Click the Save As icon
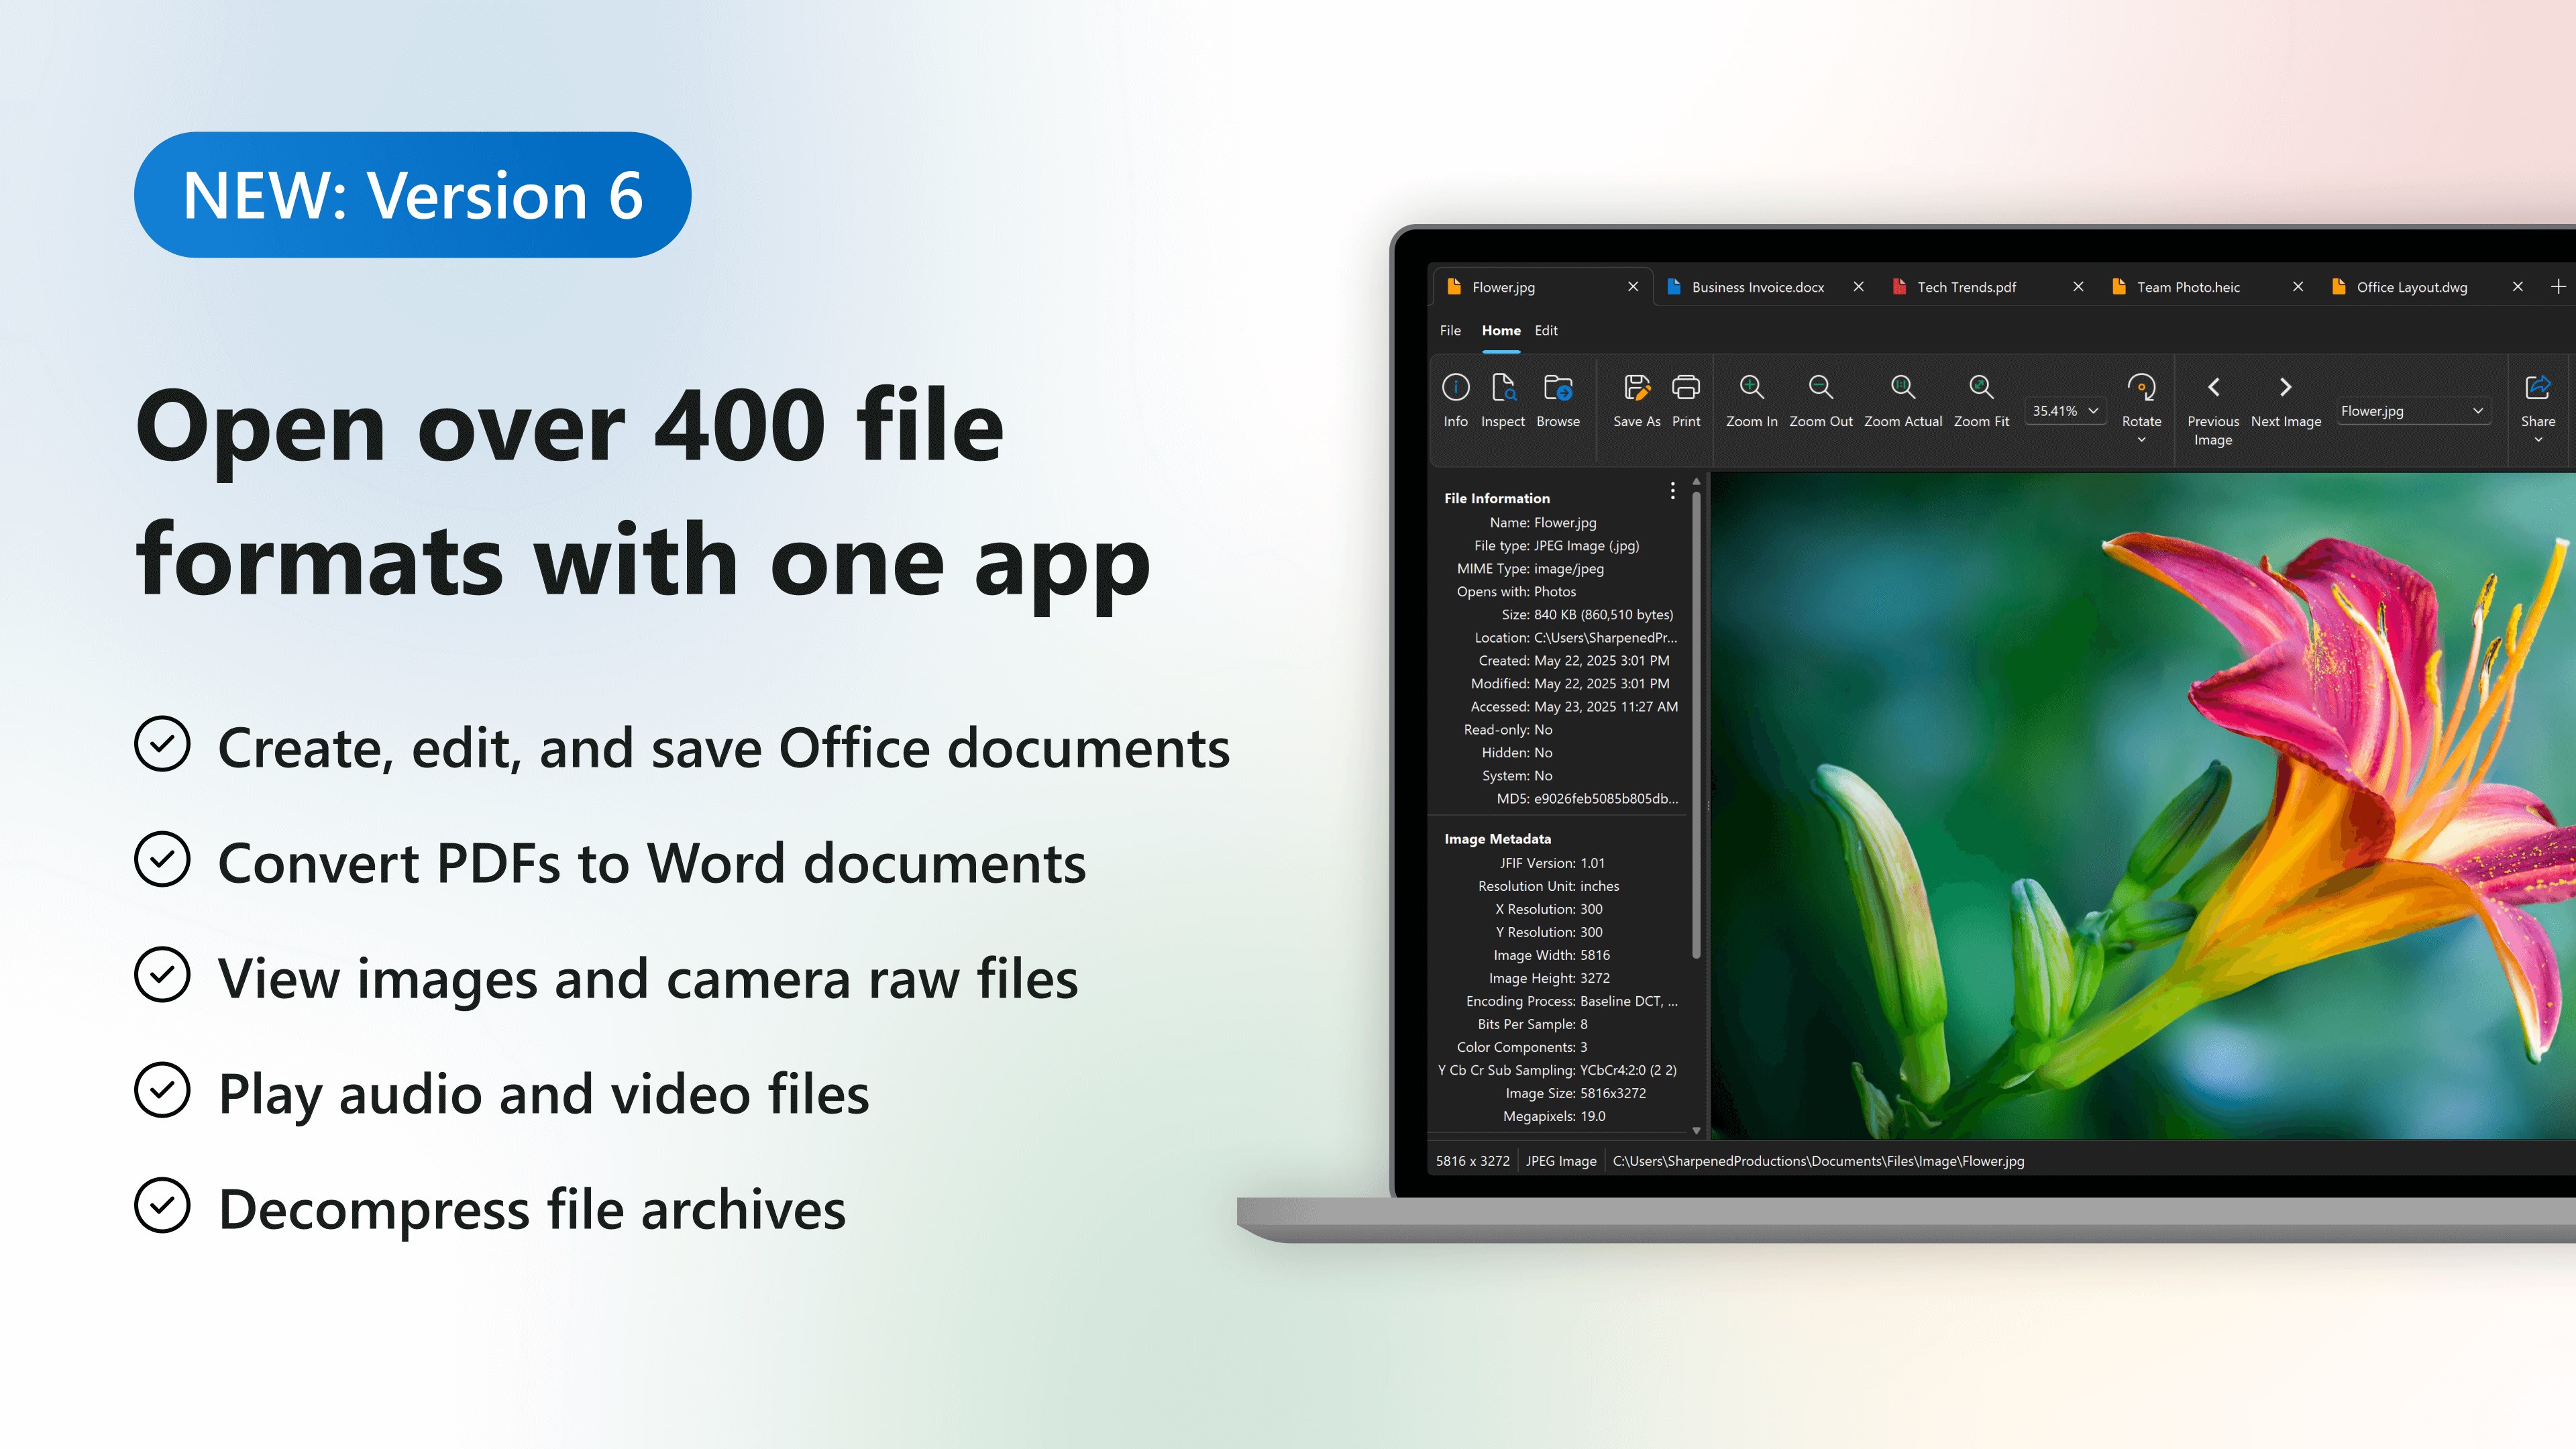 click(x=1636, y=388)
